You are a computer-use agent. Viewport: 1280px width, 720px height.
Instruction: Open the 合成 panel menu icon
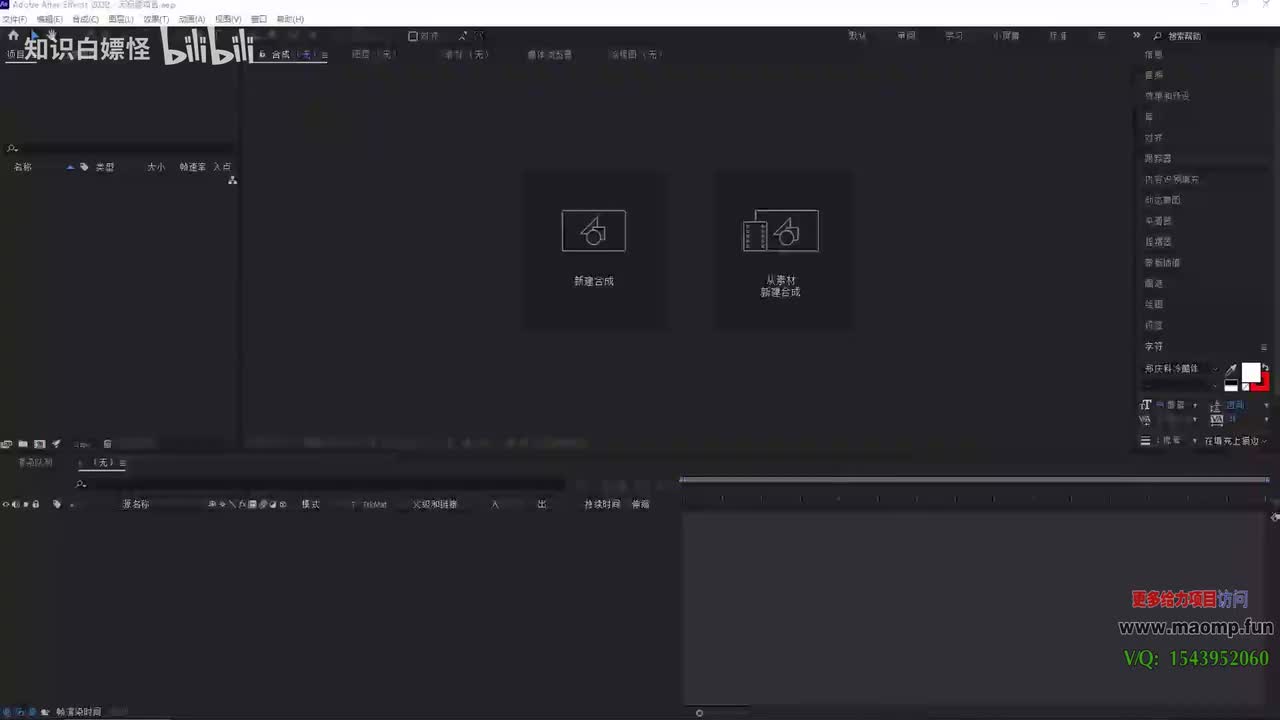pos(323,55)
